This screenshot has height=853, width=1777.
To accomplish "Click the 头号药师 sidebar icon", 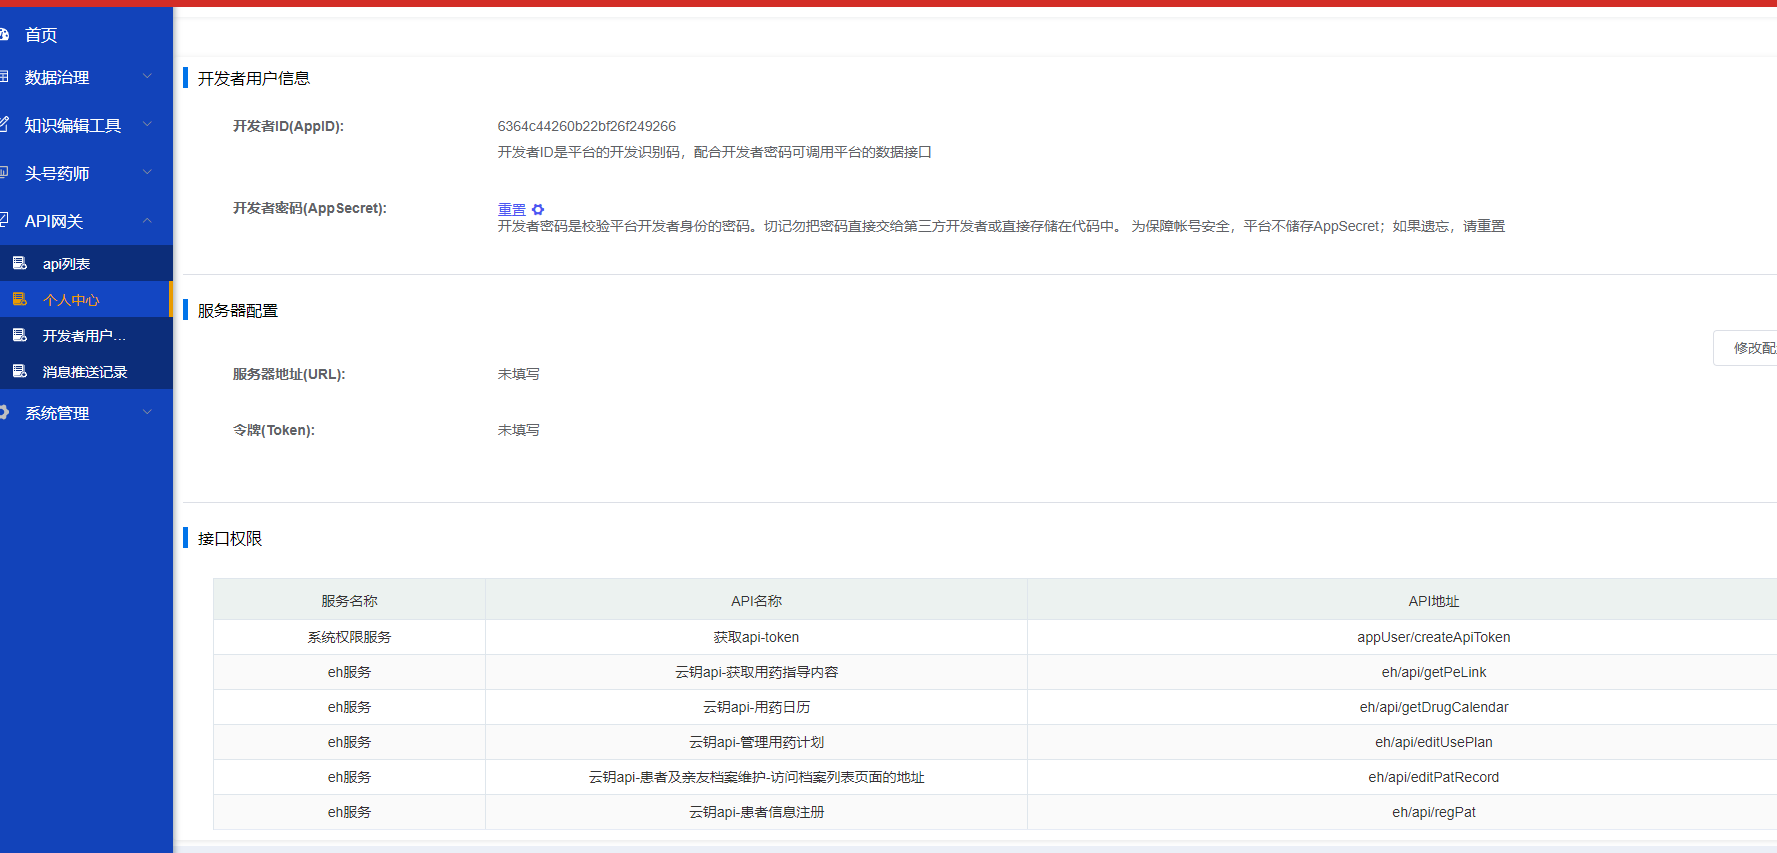I will [3, 173].
